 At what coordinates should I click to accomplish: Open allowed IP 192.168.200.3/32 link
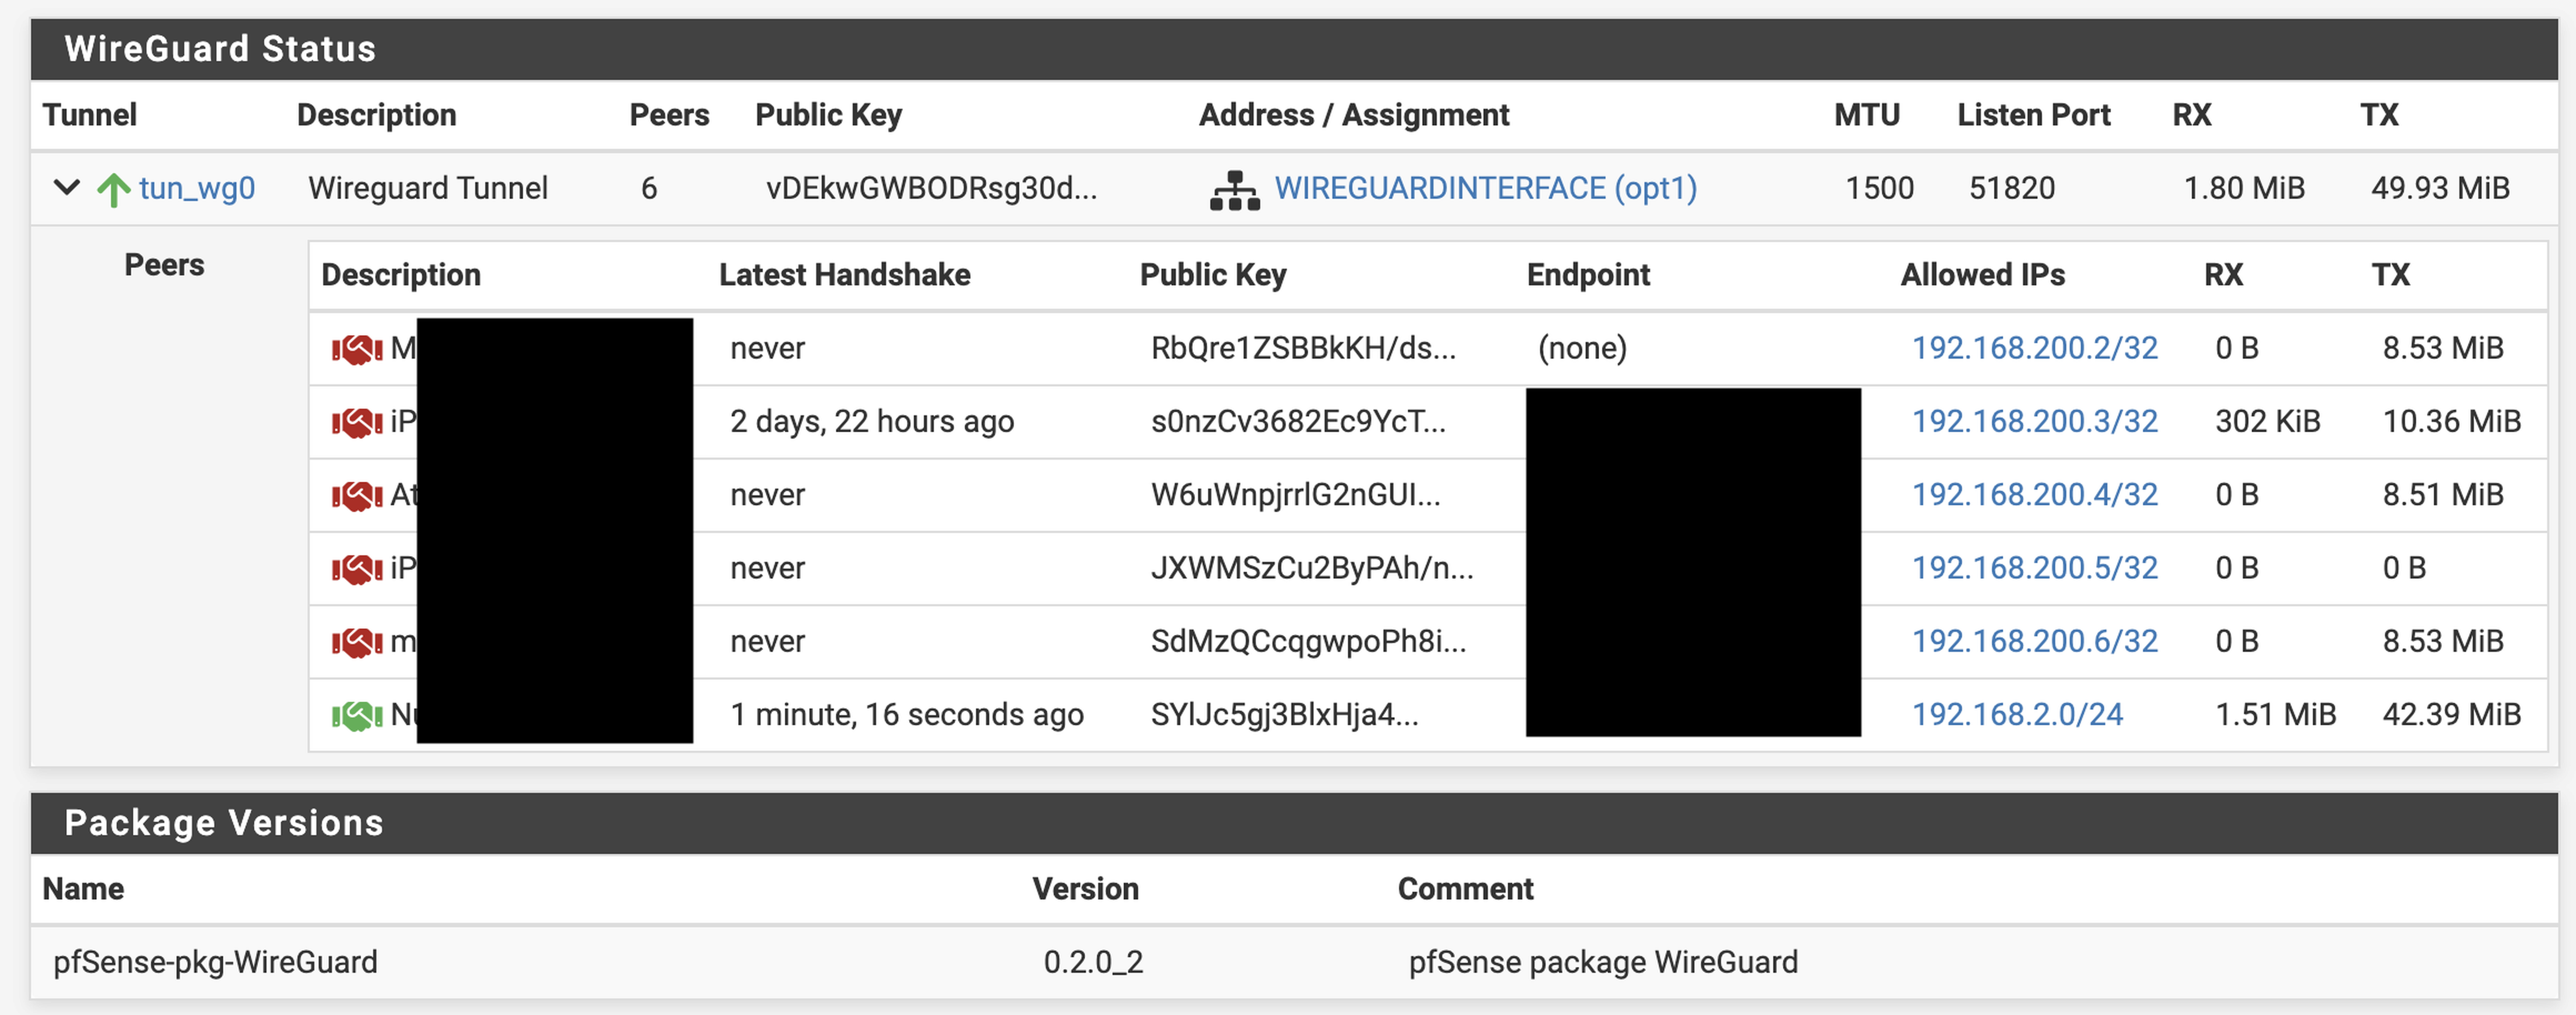pyautogui.click(x=2034, y=421)
